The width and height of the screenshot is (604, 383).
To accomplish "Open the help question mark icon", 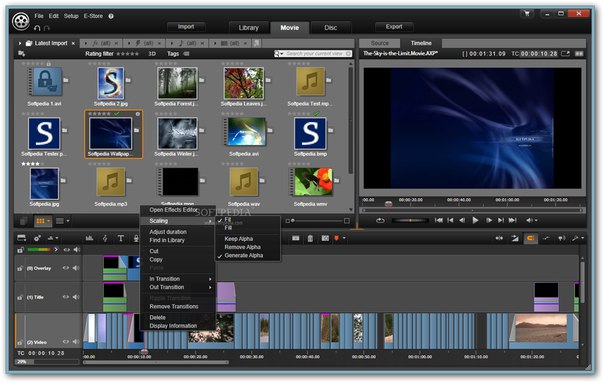I will click(111, 16).
